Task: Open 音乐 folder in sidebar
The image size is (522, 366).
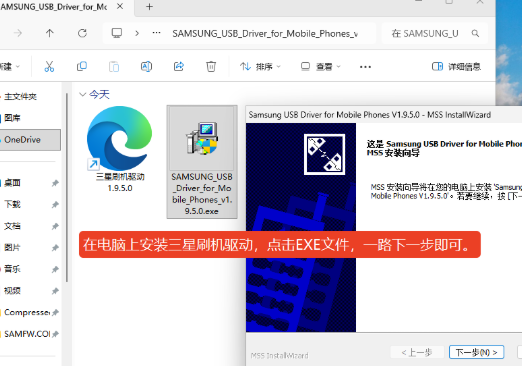Action: [x=12, y=269]
